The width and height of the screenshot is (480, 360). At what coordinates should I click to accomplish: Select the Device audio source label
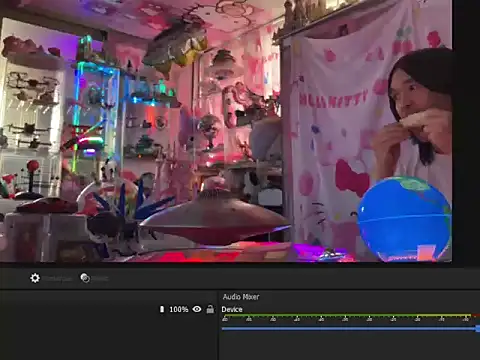coord(232,309)
